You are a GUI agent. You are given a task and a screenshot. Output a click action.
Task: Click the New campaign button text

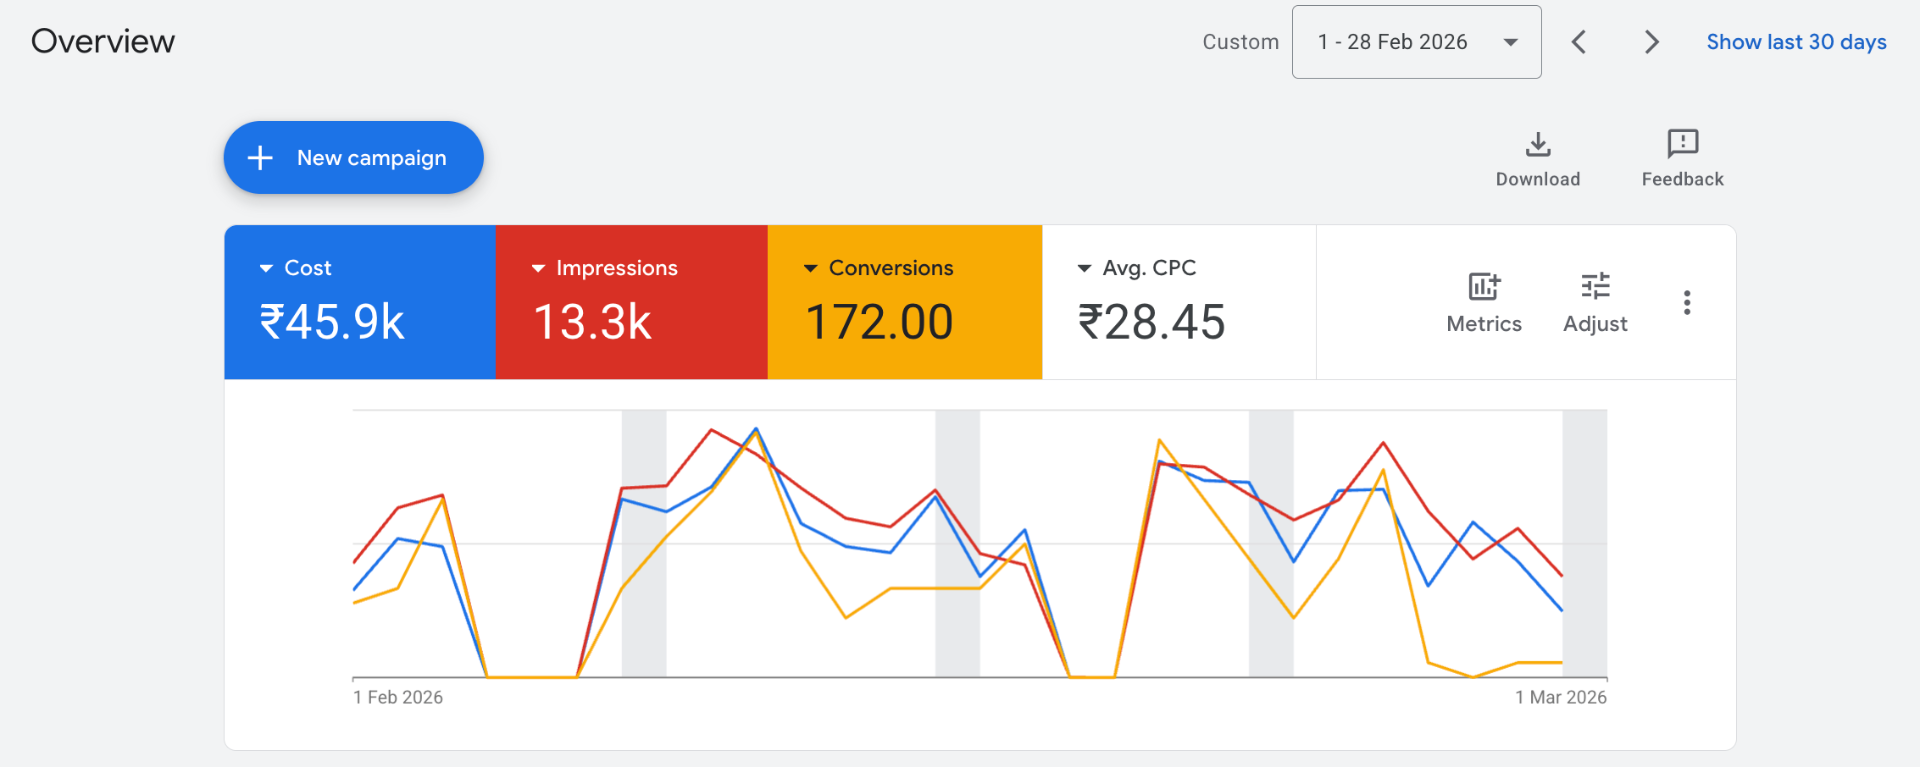point(371,158)
